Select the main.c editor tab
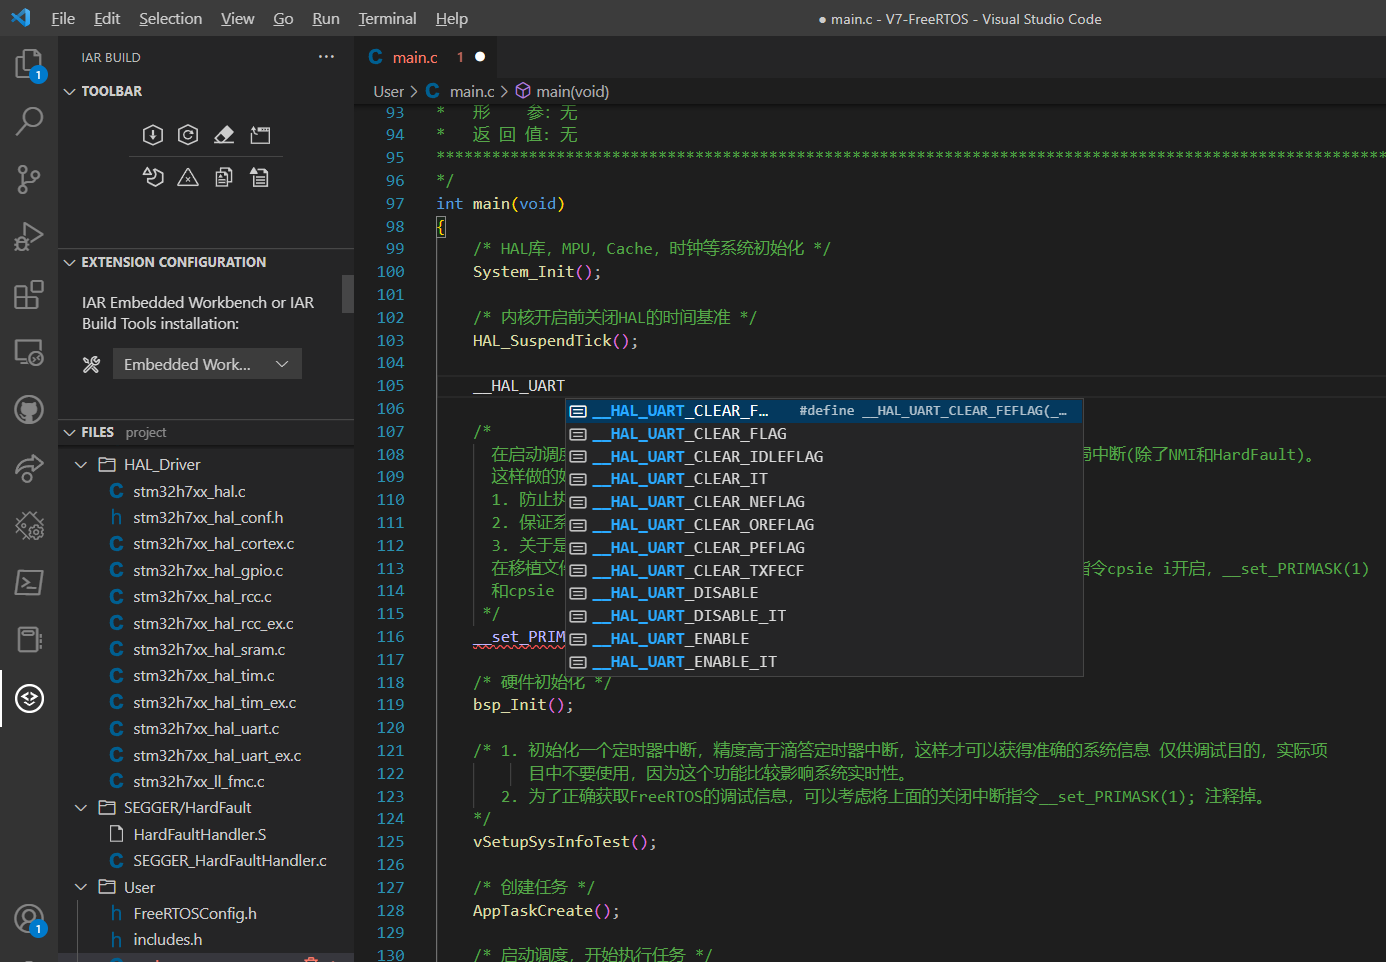The height and width of the screenshot is (962, 1386). [x=428, y=57]
